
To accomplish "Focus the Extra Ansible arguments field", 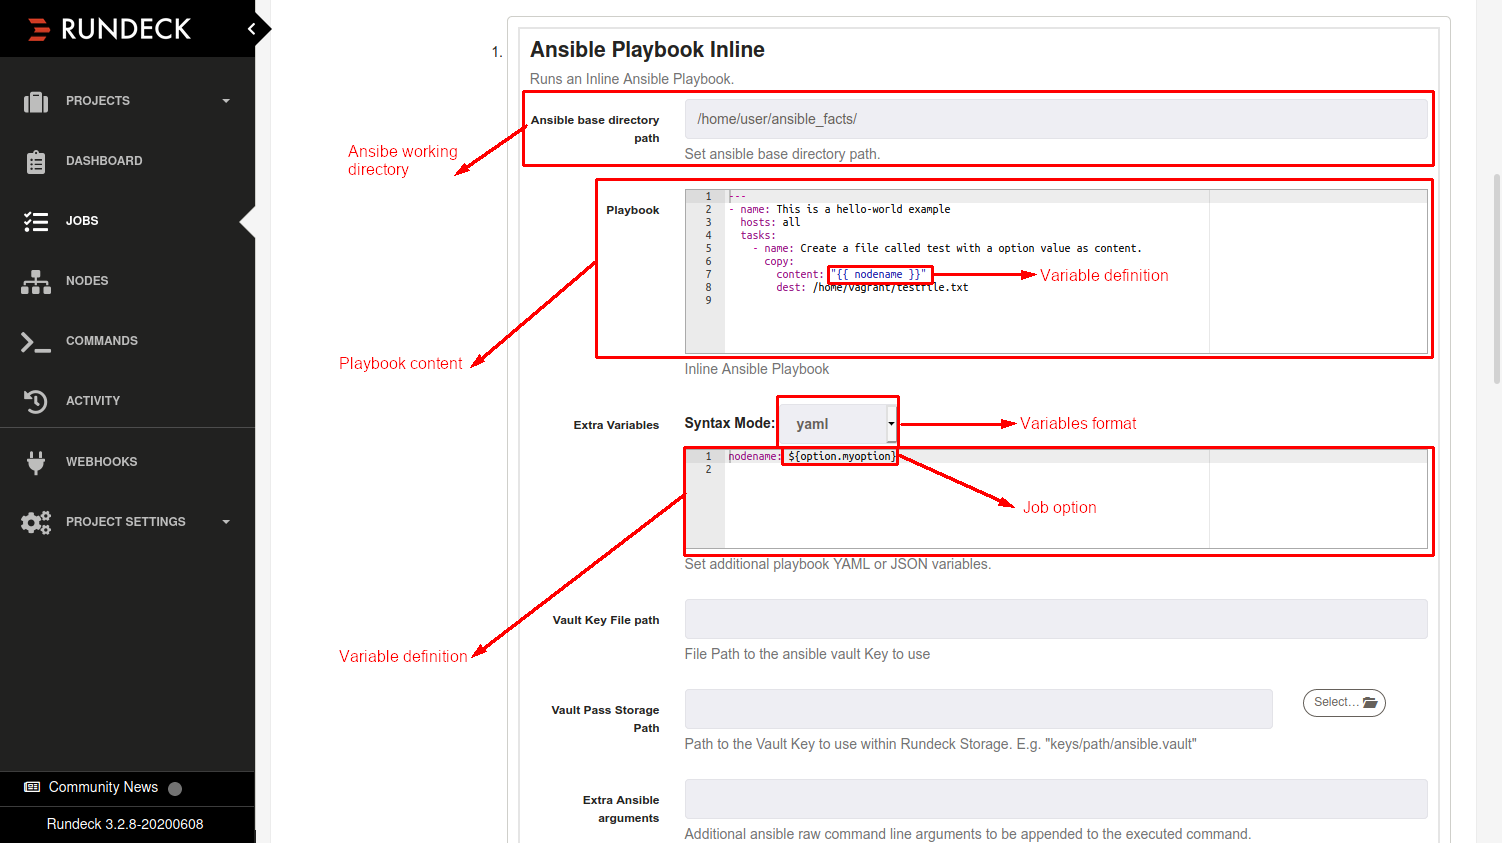I will (x=1056, y=799).
